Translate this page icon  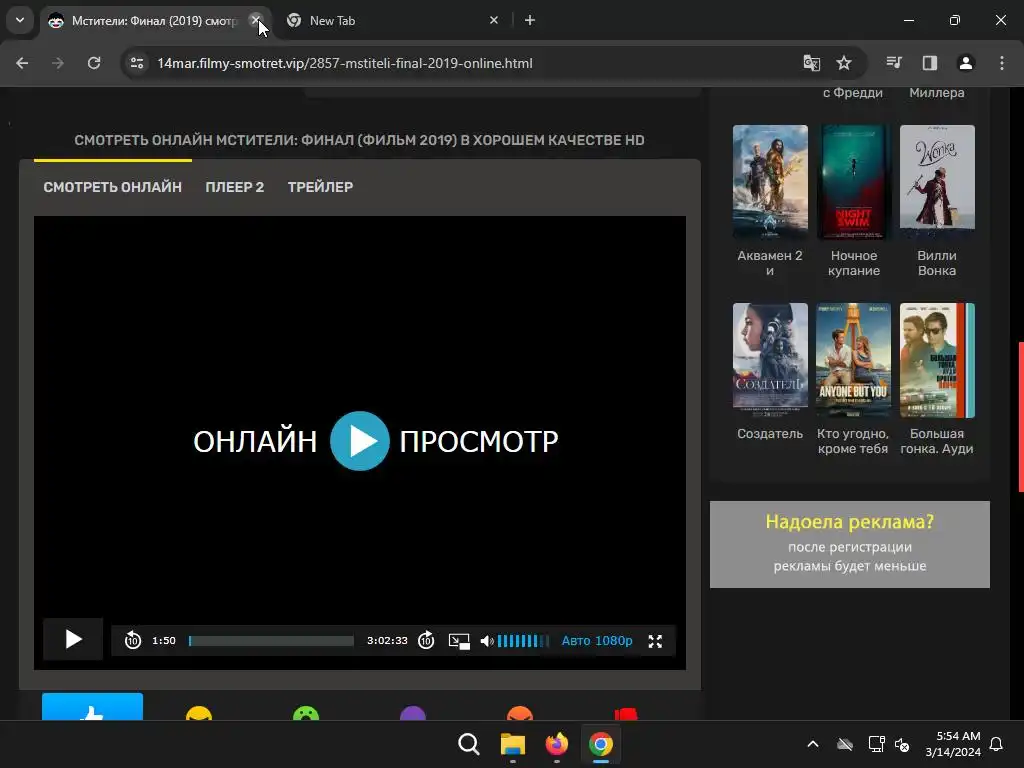click(x=811, y=63)
